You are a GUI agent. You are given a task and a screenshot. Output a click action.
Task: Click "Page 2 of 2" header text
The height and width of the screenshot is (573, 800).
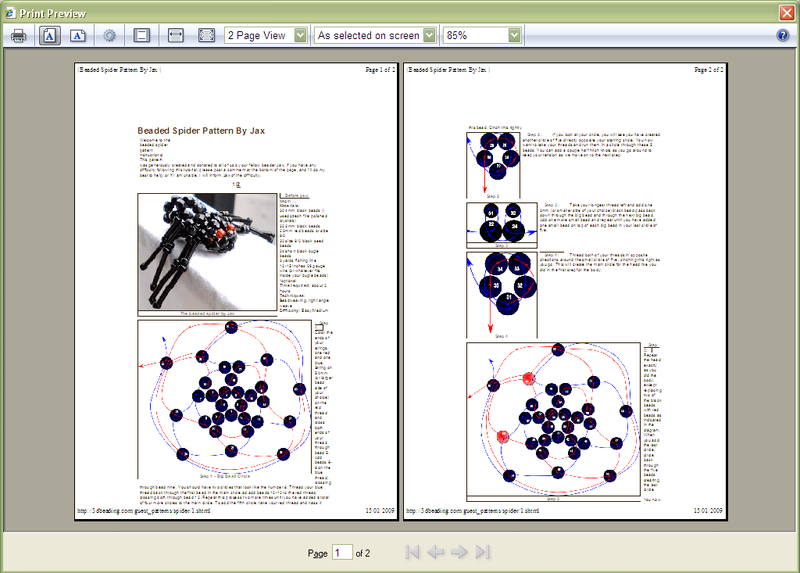[709, 70]
